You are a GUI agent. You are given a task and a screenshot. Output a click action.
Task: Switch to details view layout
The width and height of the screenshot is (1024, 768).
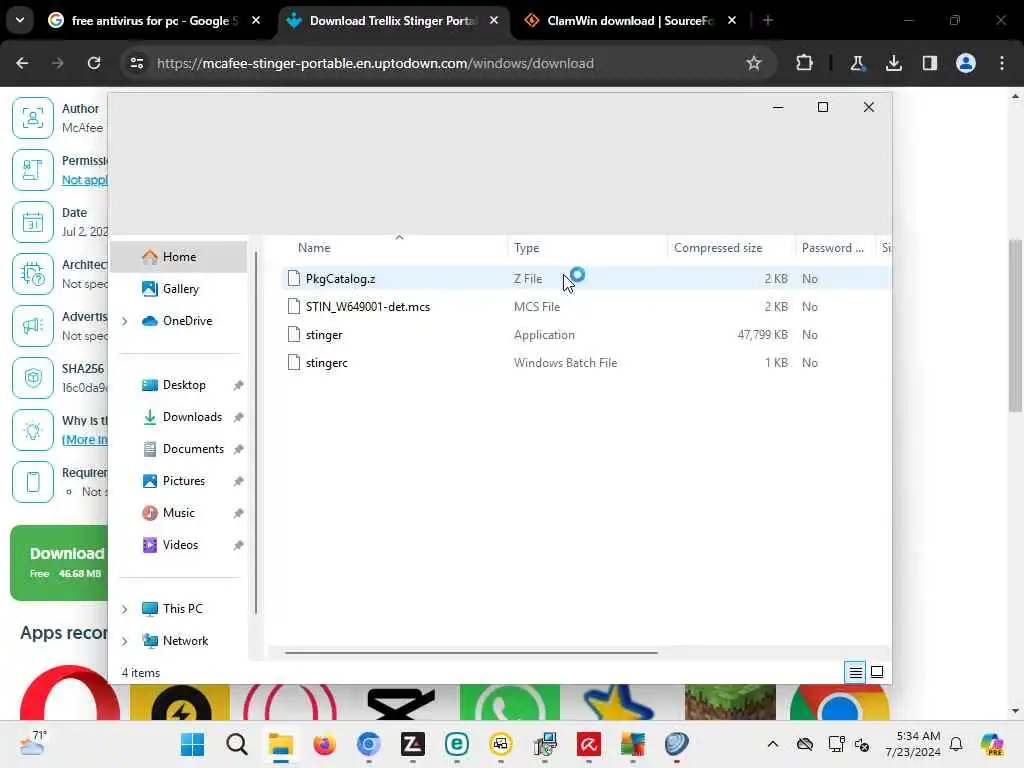click(x=856, y=672)
